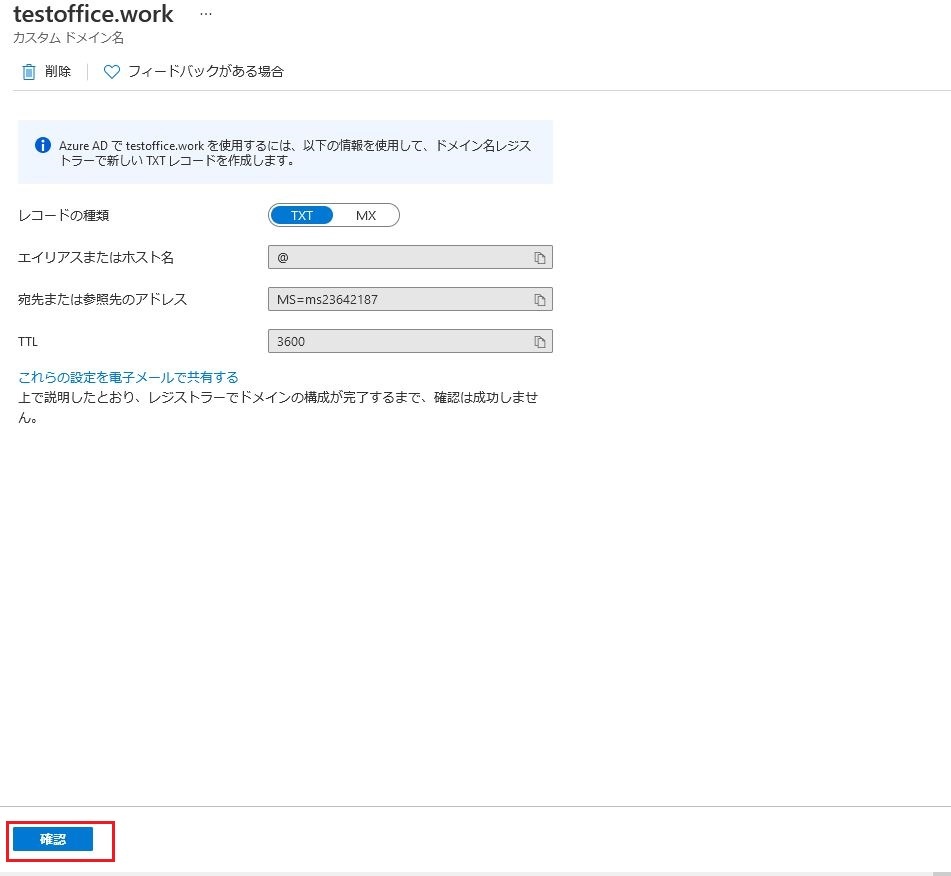
Task: Click the TTL label
Action: (28, 342)
